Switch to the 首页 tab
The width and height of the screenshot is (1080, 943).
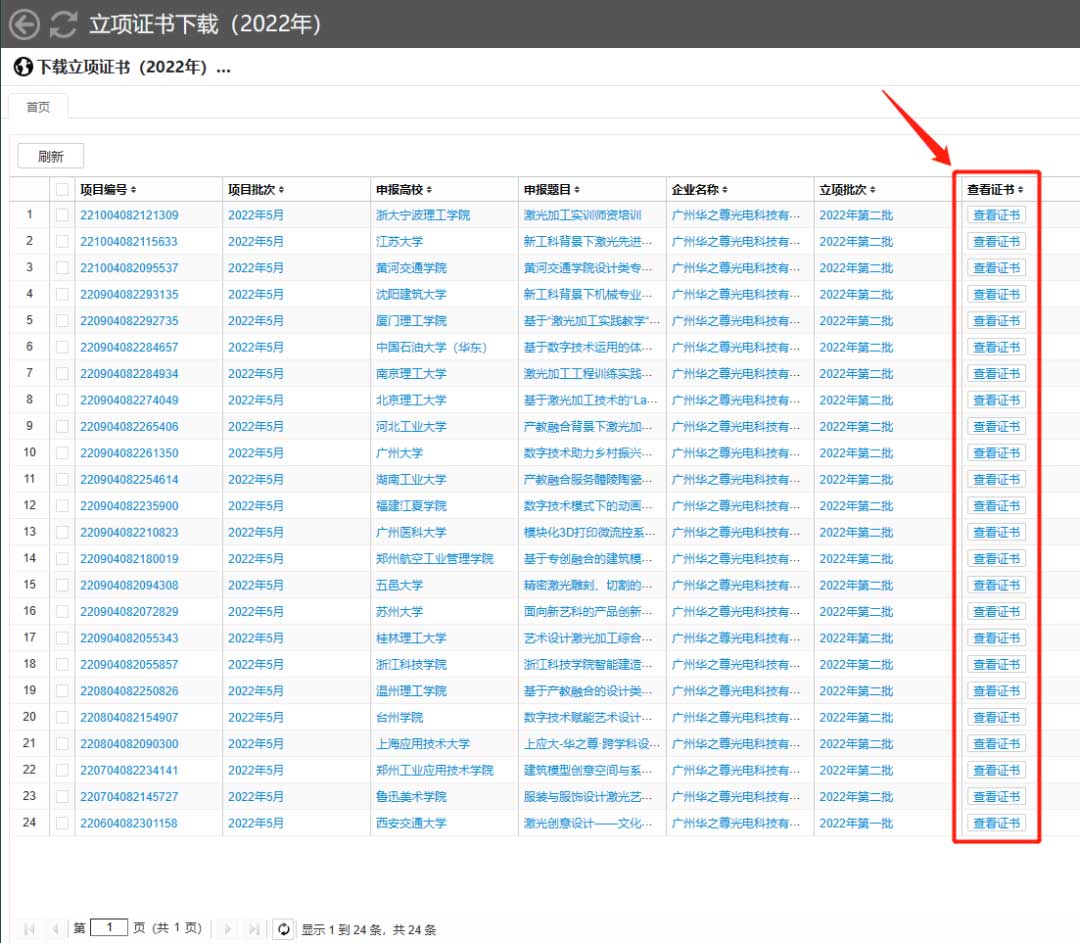point(38,107)
